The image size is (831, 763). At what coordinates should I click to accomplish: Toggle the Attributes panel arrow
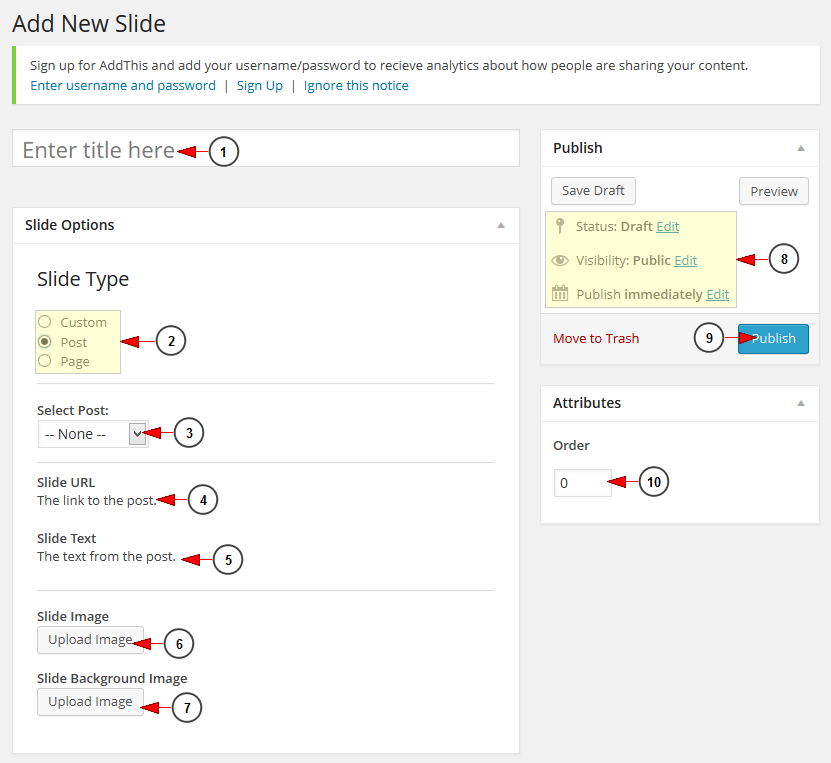coord(800,403)
